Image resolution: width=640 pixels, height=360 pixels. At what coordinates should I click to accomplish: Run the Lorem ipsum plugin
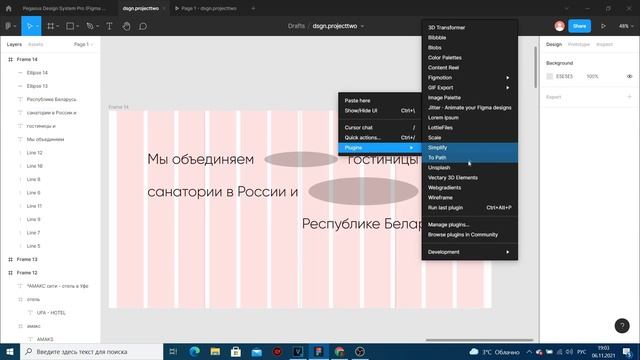pyautogui.click(x=469, y=118)
